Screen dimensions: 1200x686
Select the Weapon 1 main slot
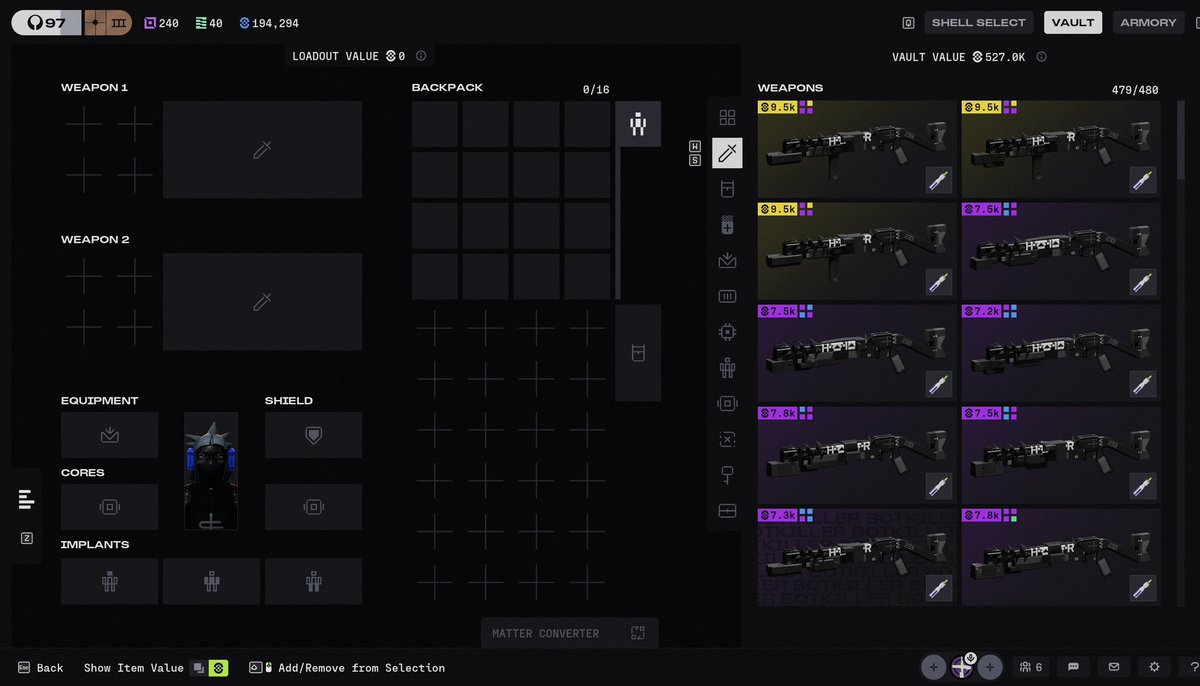point(262,149)
